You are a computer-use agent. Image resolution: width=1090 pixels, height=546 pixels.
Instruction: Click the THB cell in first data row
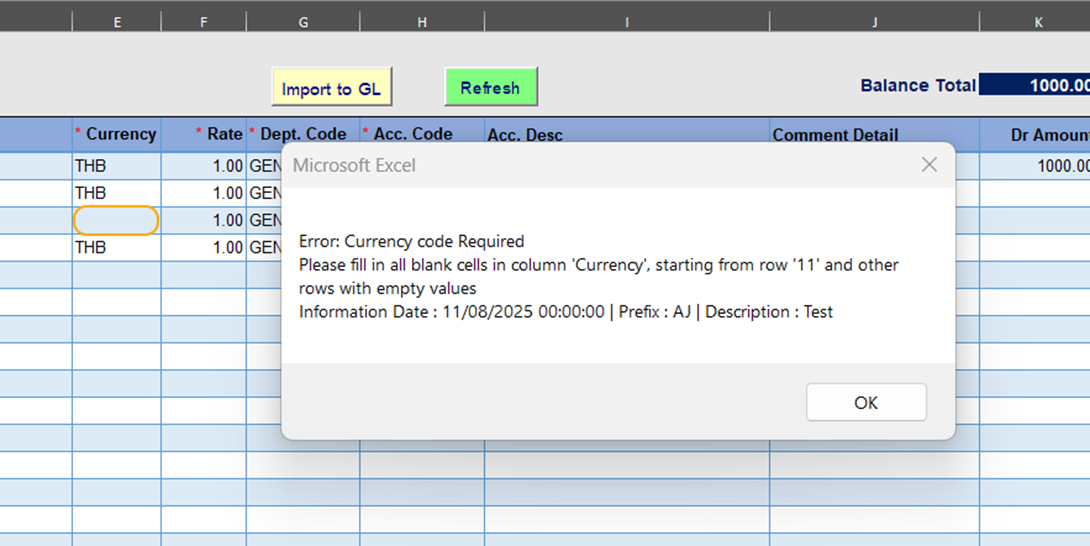point(116,166)
